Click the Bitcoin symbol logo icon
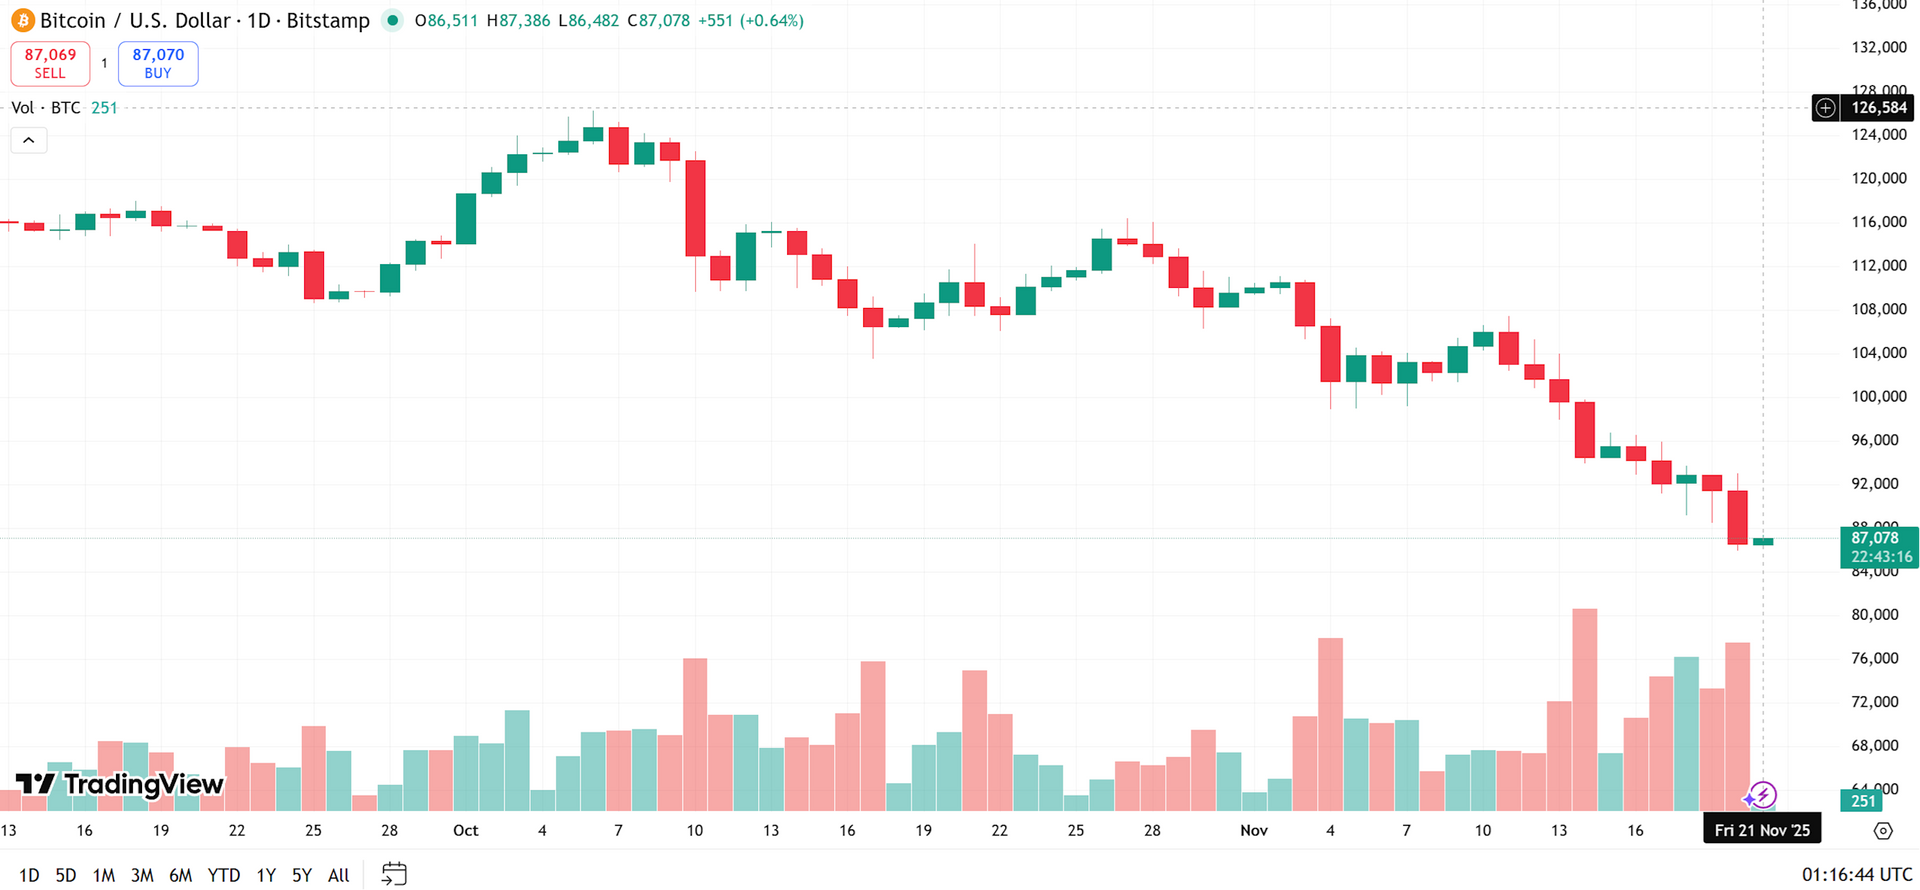The height and width of the screenshot is (890, 1920). pos(22,20)
